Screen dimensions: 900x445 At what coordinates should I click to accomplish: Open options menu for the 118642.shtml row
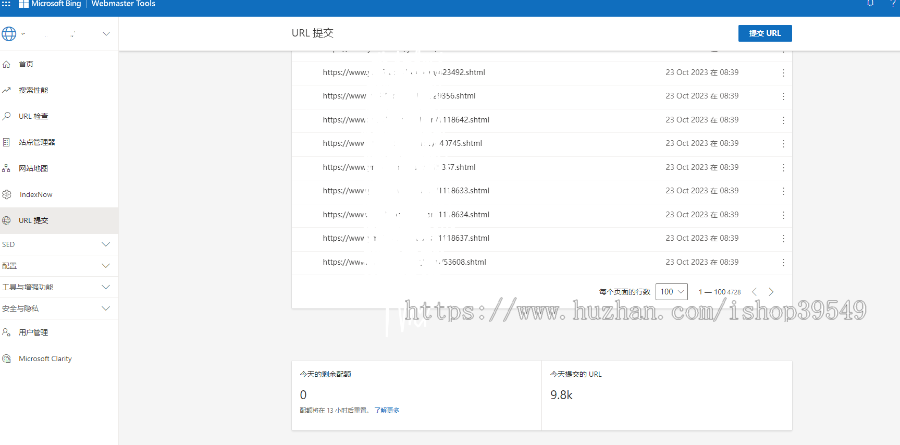click(x=783, y=120)
